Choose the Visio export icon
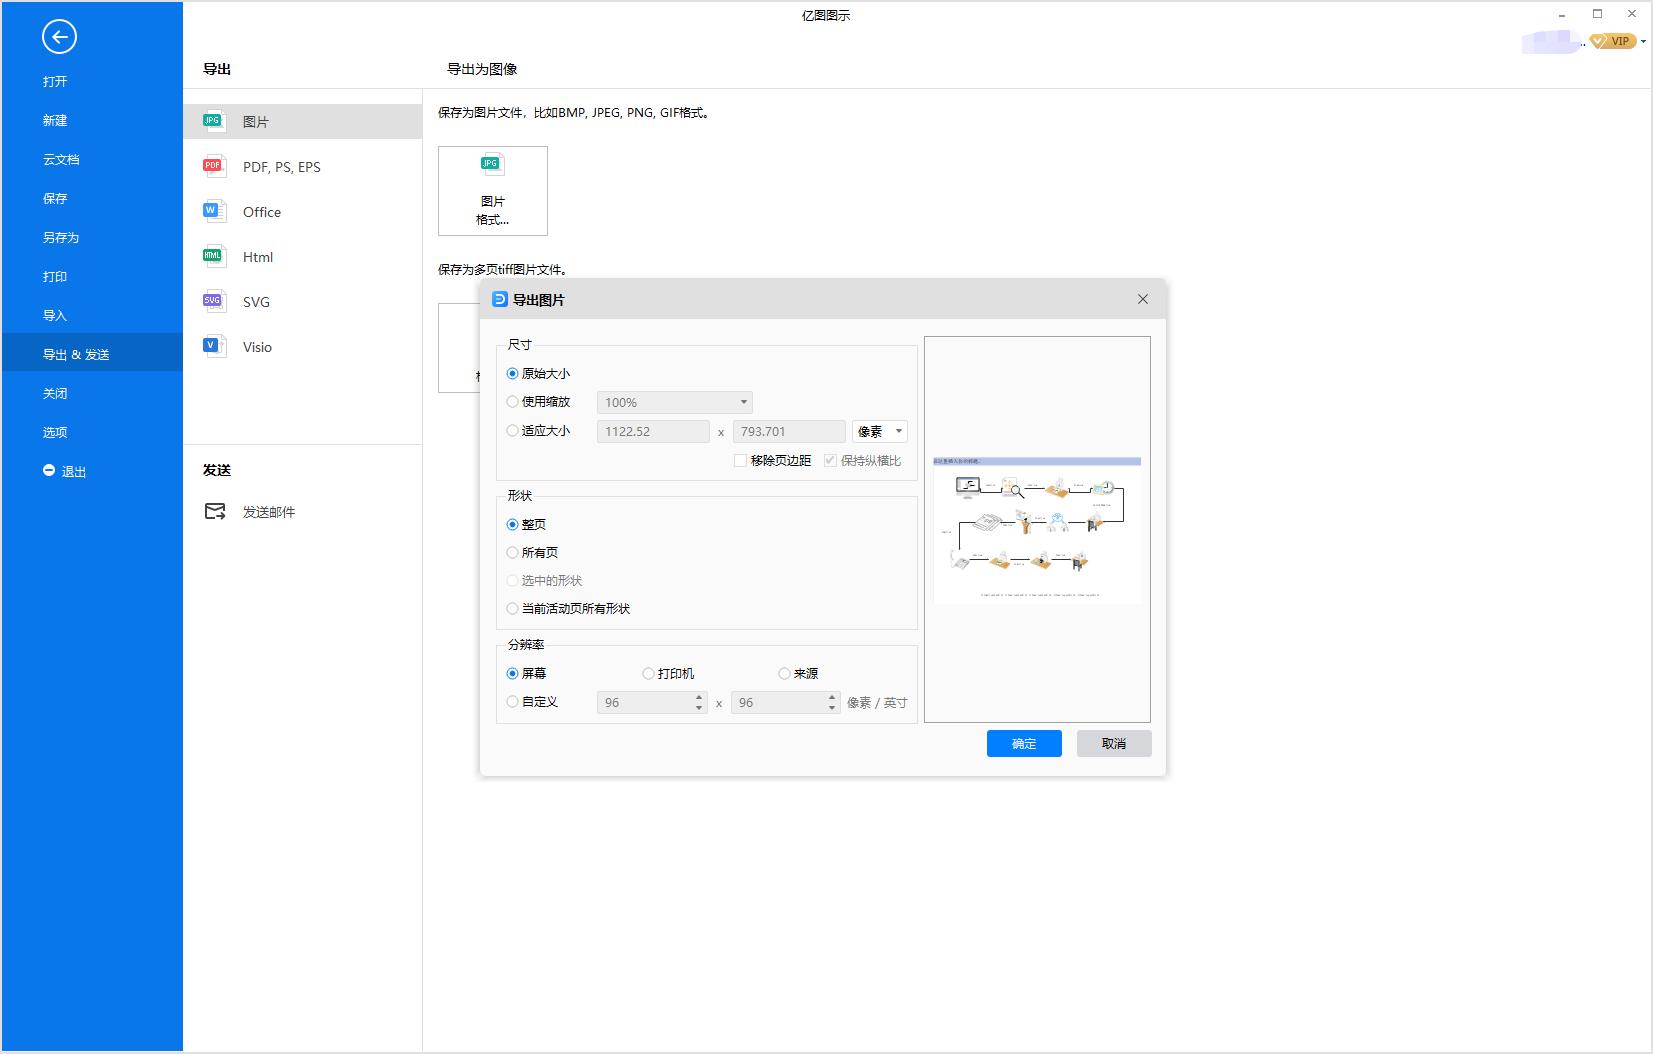 tap(213, 346)
